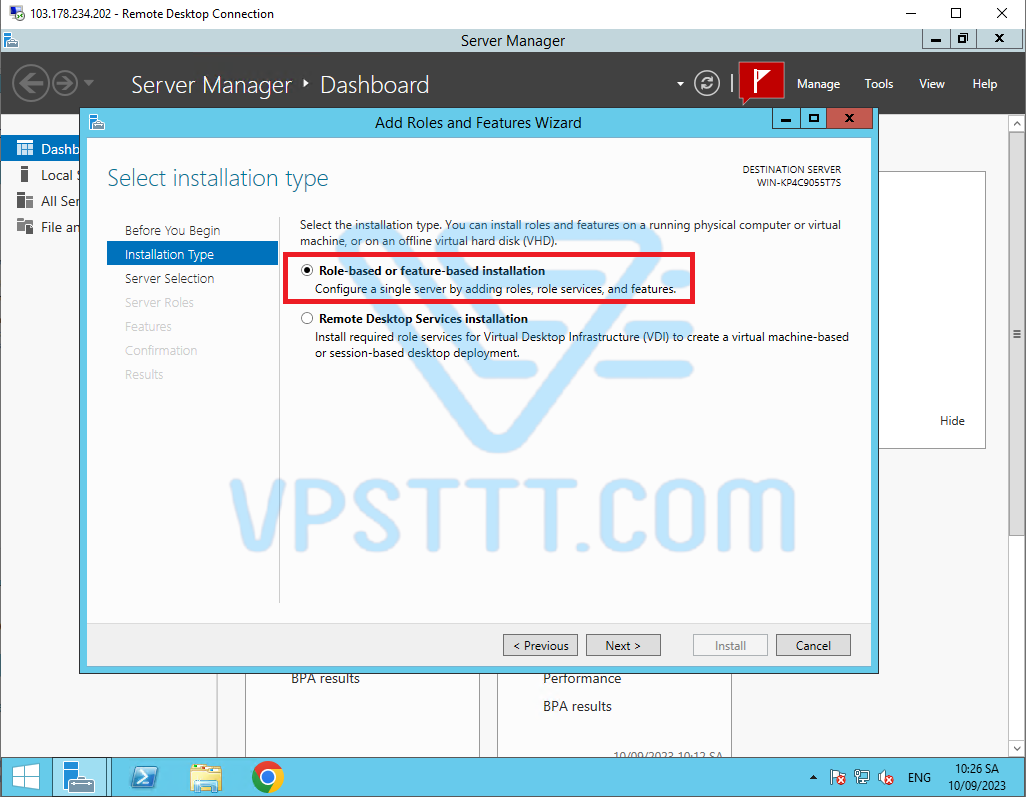Launch PowerShell from the taskbar
Screen dimensions: 1026x797
coord(144,777)
